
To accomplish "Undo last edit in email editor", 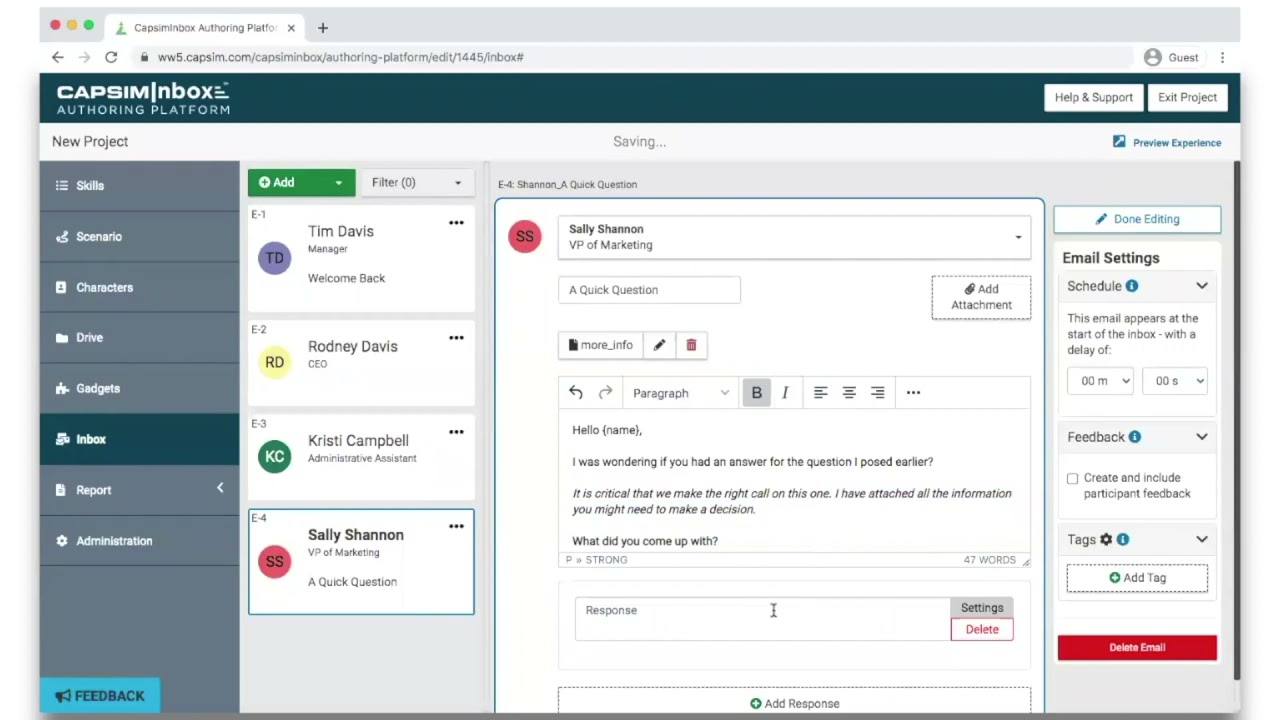I will pos(576,393).
